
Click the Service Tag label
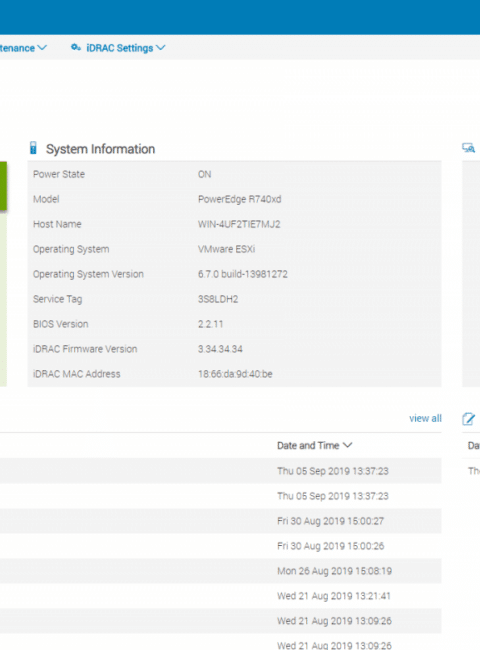(58, 299)
